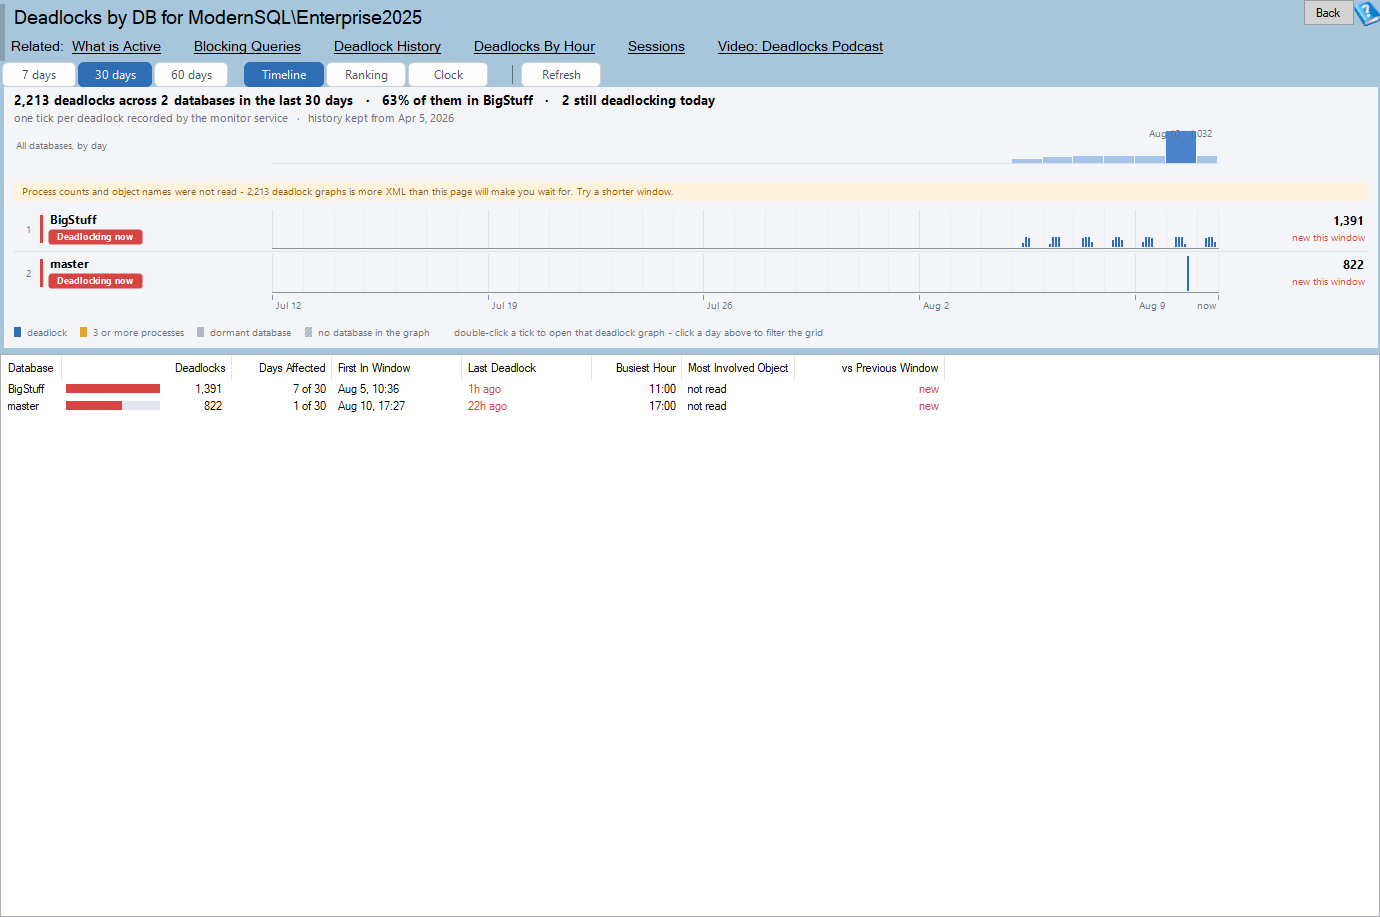Select master timeline row name
This screenshot has height=917, width=1380.
pyautogui.click(x=69, y=264)
